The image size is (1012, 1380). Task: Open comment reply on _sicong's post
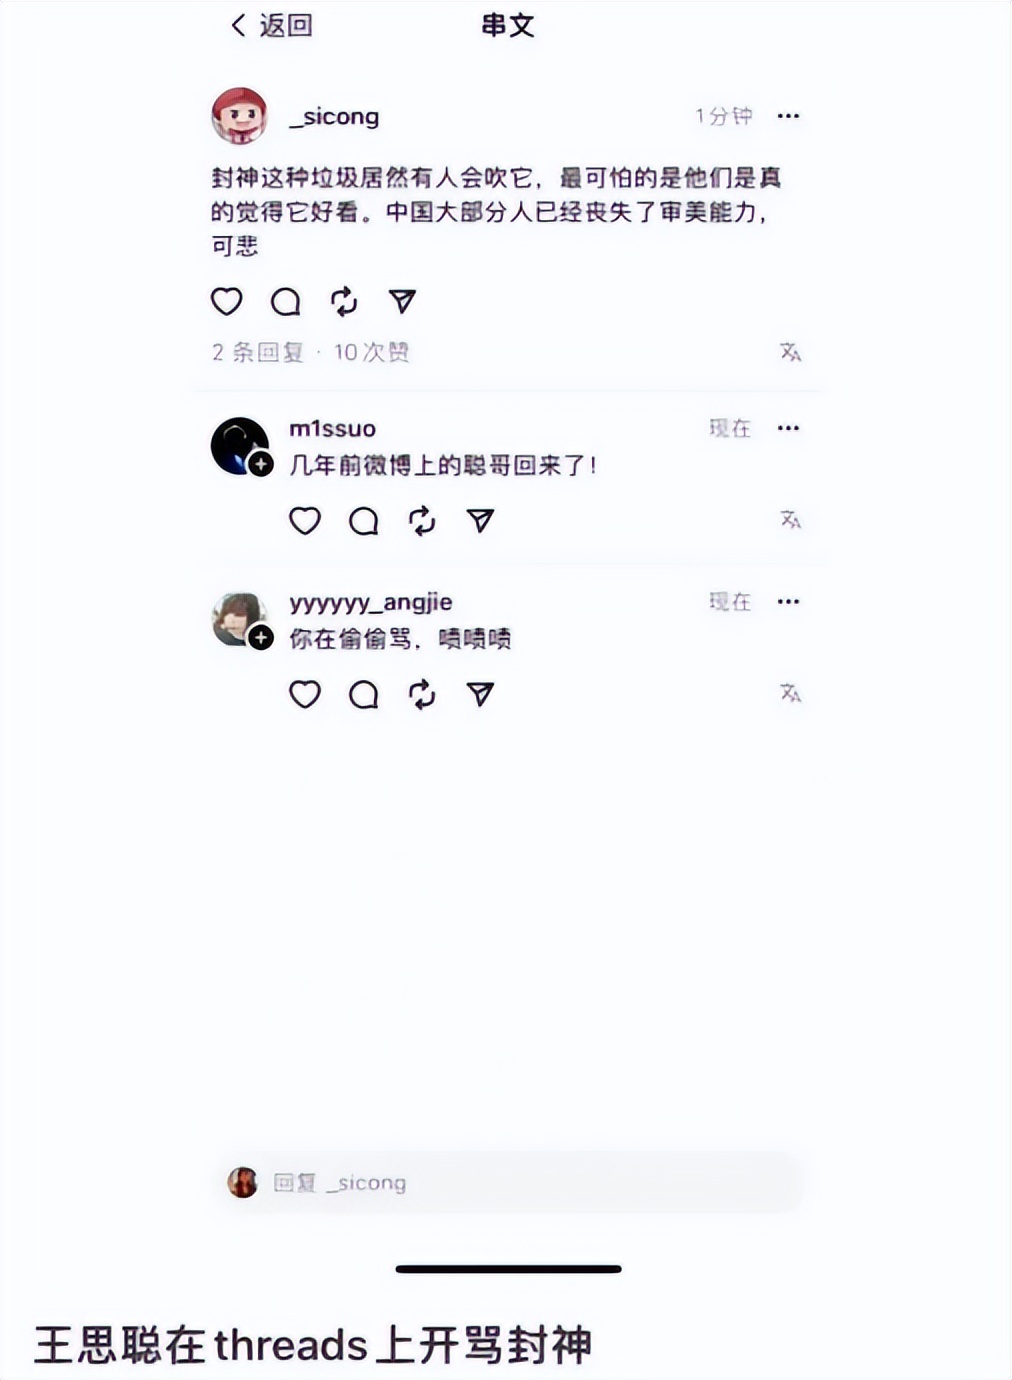(286, 301)
